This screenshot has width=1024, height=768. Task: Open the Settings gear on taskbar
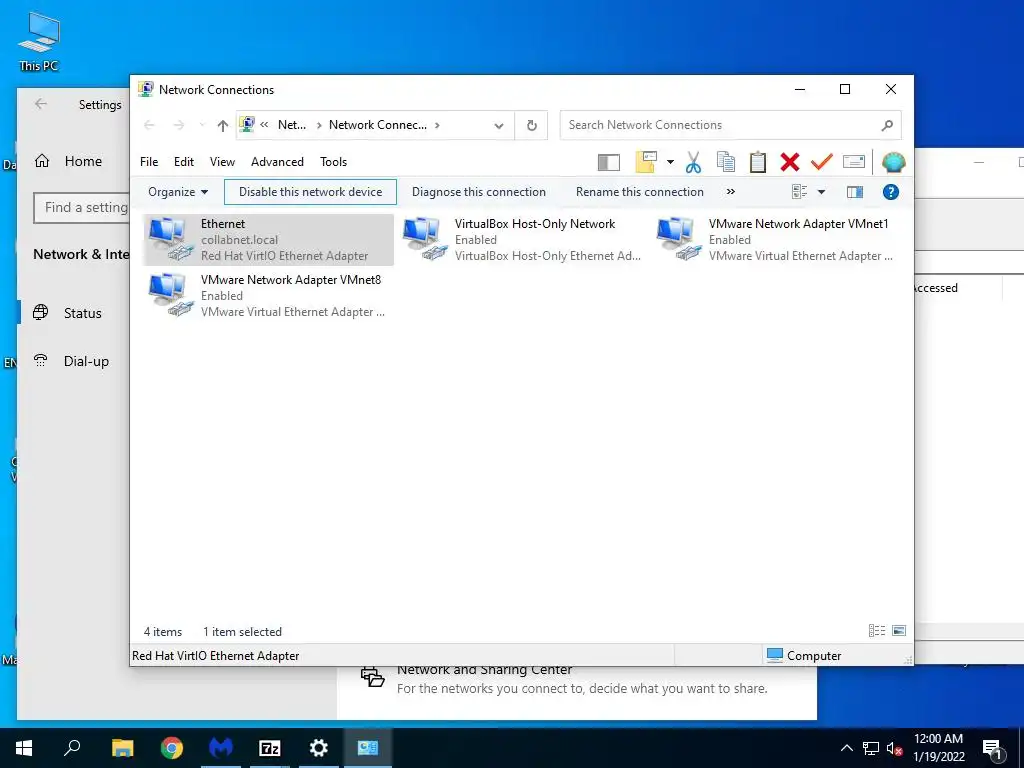319,748
